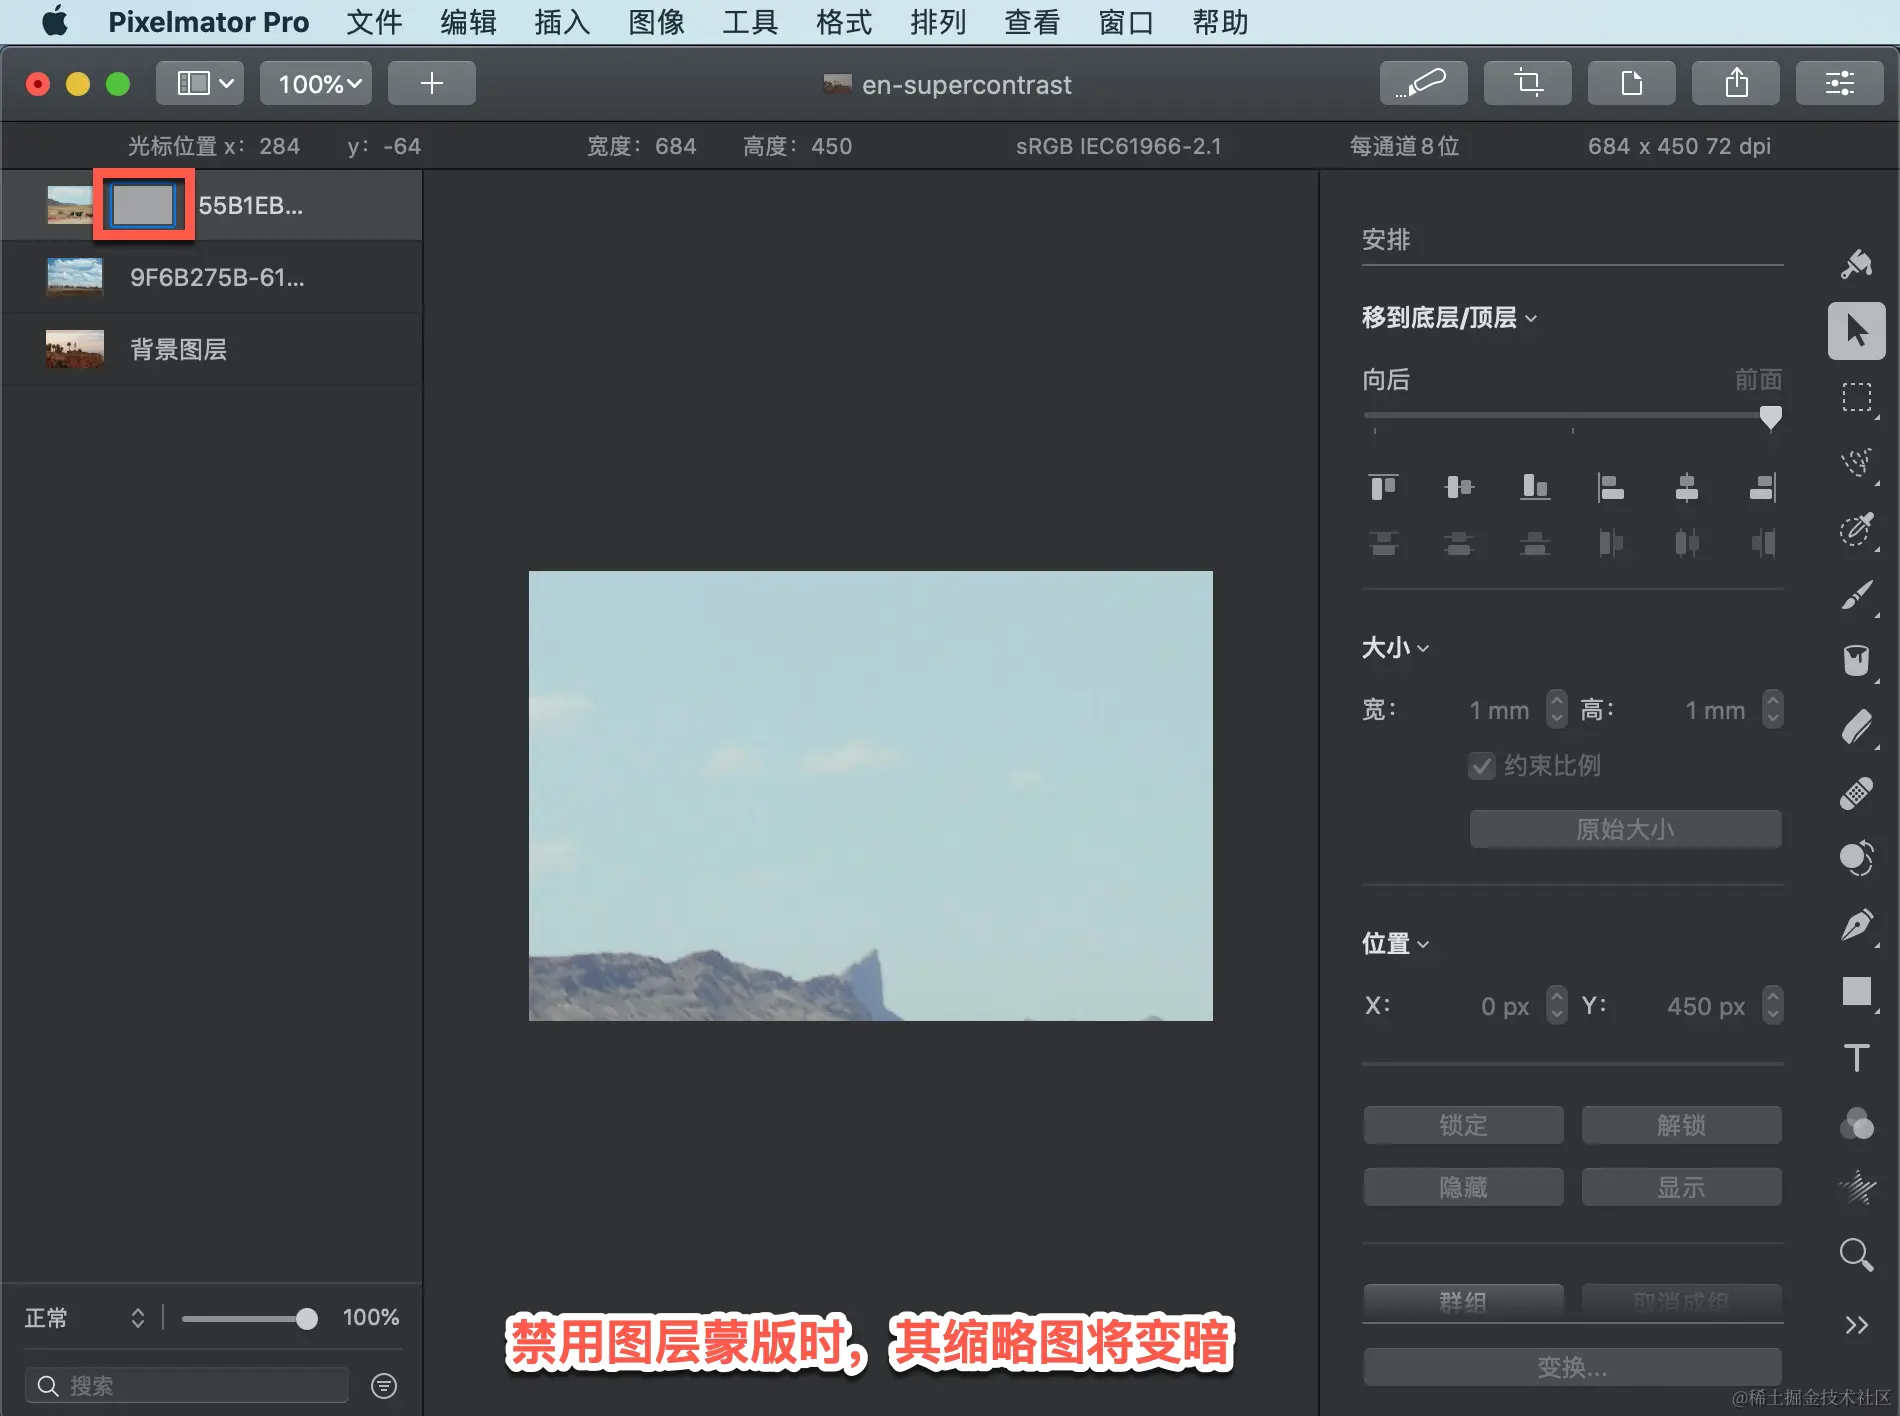Screen dimensions: 1900x1416
Task: Open the tool options sliders button
Action: click(1840, 83)
